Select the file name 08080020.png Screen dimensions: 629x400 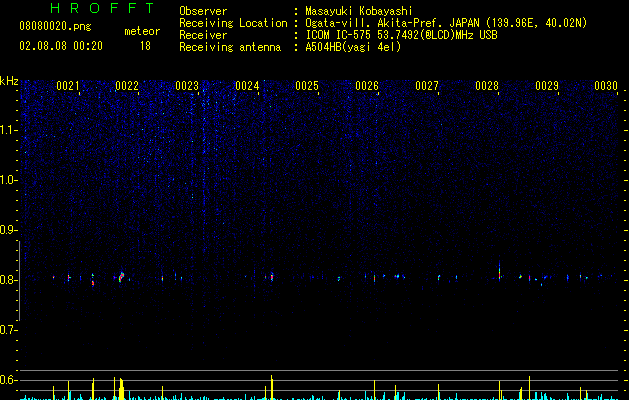point(55,27)
